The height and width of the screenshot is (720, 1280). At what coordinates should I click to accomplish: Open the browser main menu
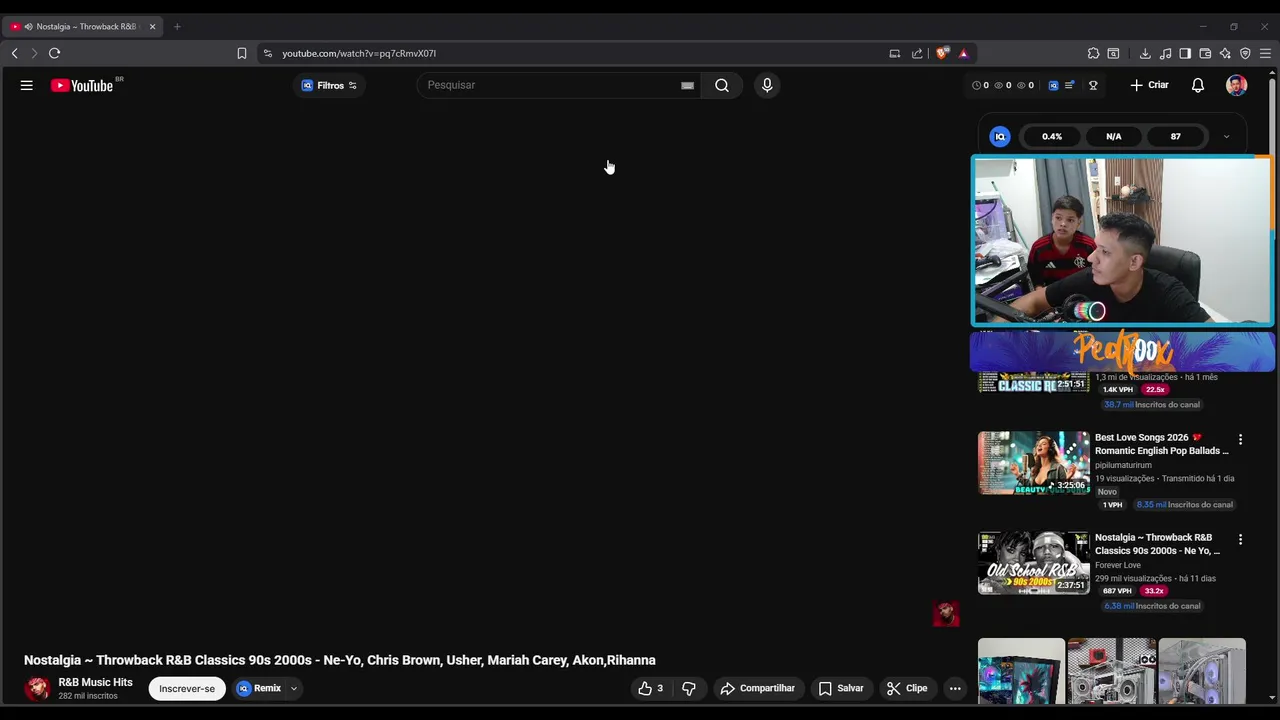tap(1265, 53)
